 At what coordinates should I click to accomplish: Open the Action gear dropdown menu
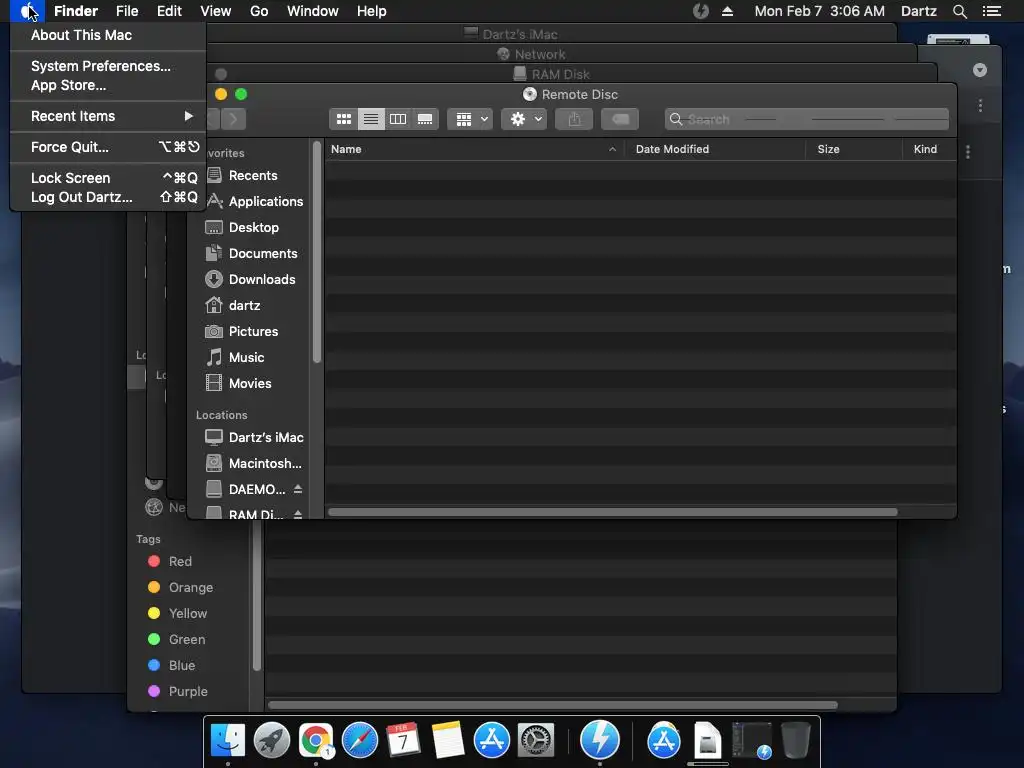[524, 119]
